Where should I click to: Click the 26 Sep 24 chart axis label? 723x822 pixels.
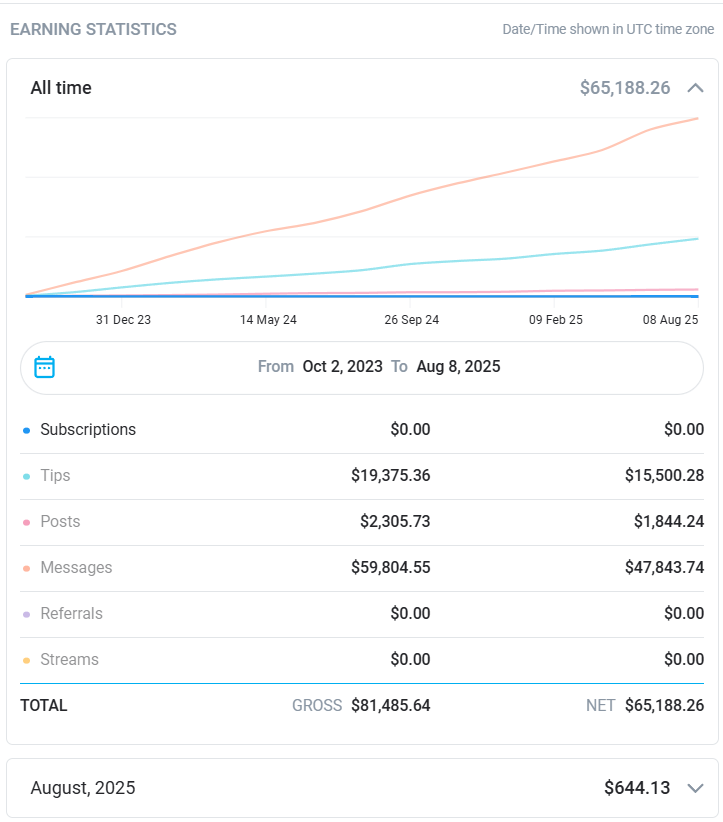(412, 320)
